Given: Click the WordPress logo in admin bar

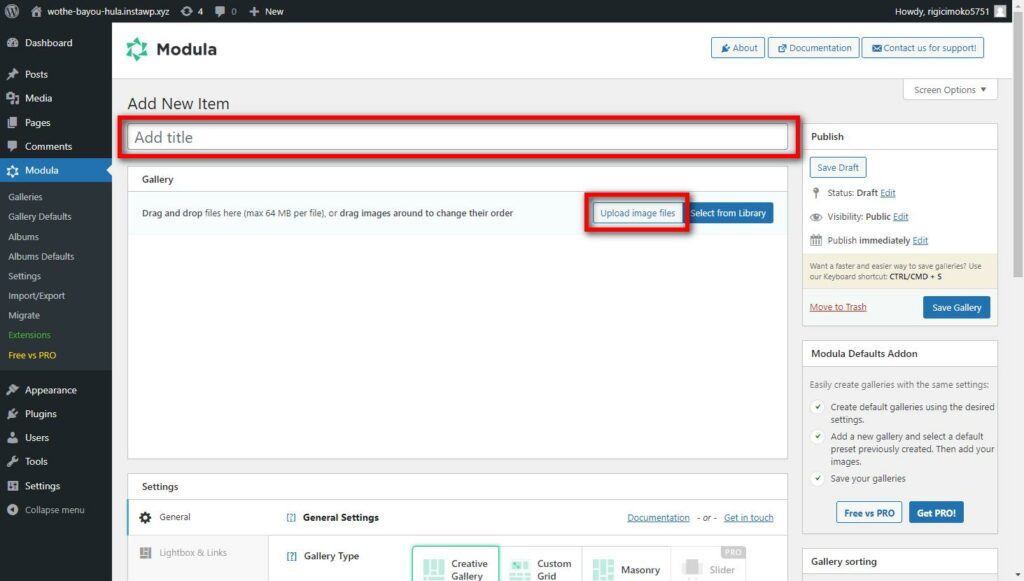Looking at the screenshot, I should click(x=12, y=11).
